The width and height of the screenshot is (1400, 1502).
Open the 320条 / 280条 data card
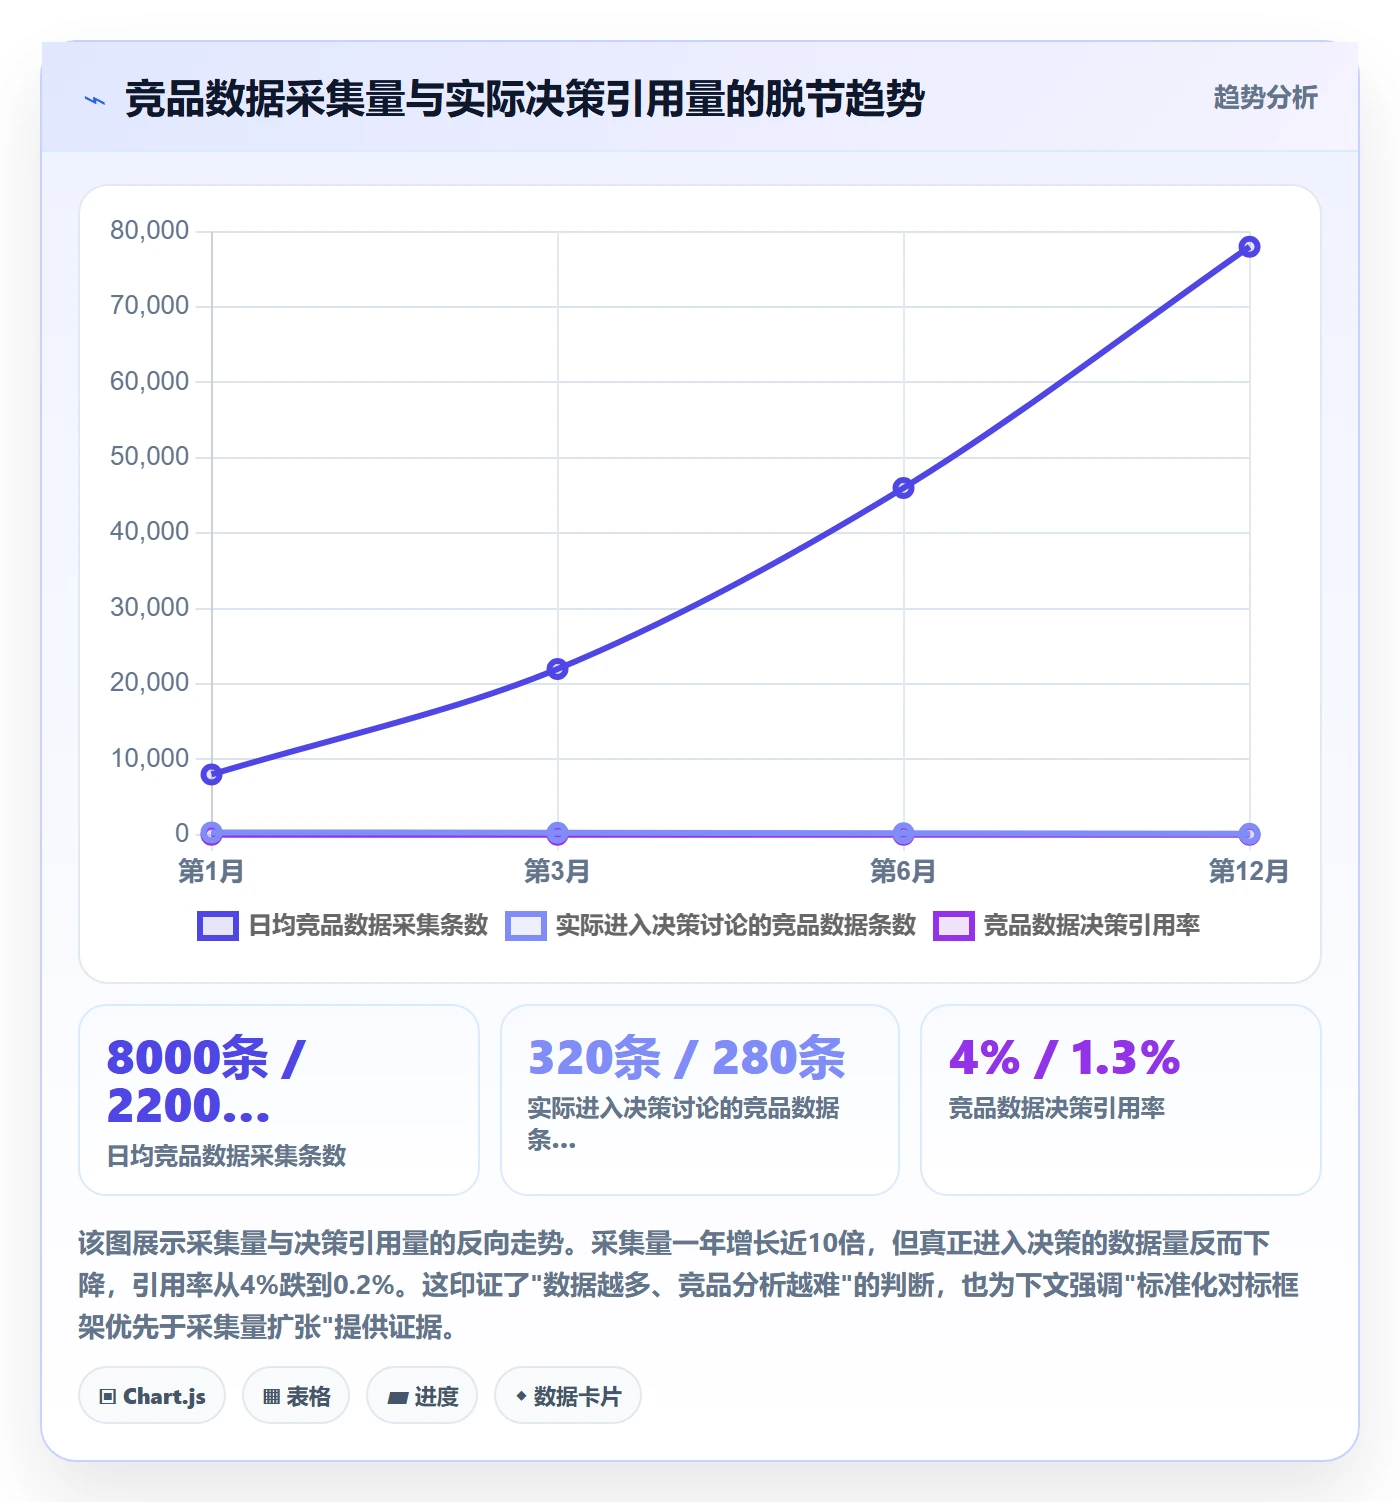click(700, 1100)
